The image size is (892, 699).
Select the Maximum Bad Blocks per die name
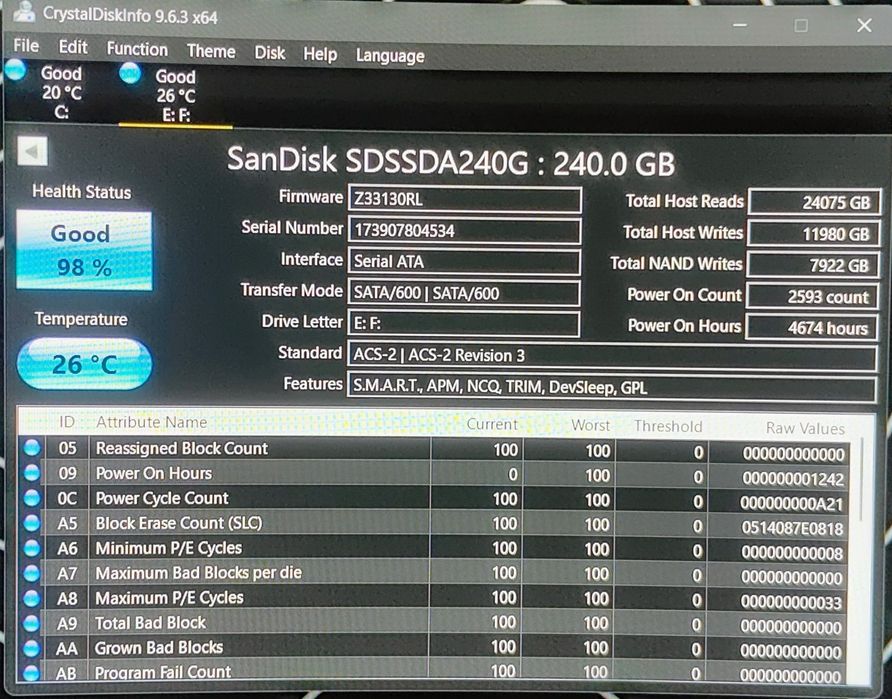[x=198, y=573]
